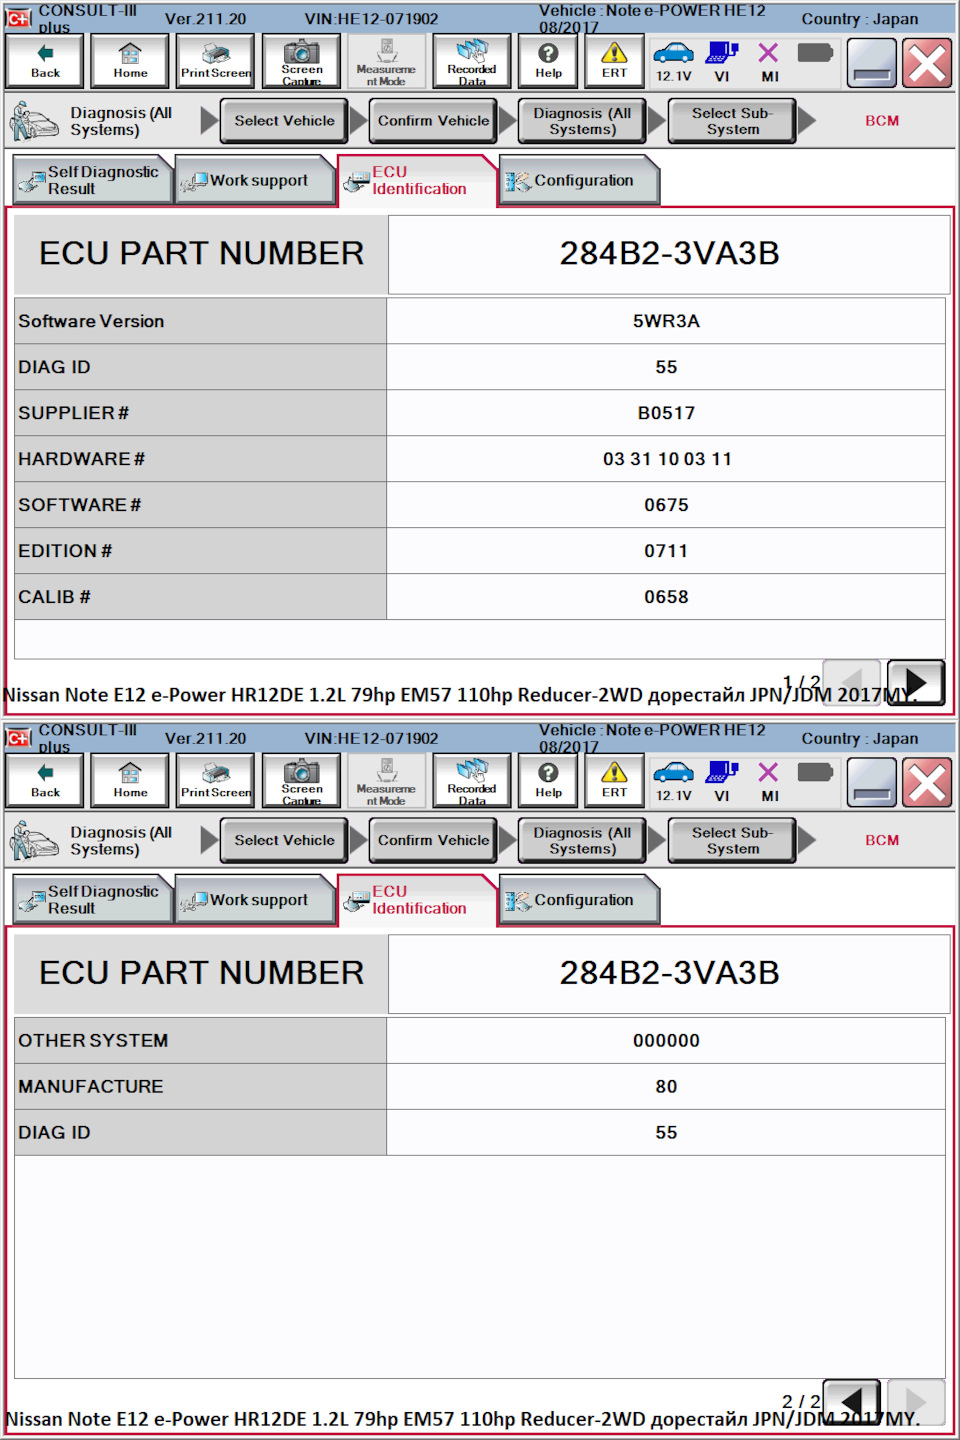The width and height of the screenshot is (960, 1440).
Task: Go to next page using the black arrow
Action: pos(915,682)
